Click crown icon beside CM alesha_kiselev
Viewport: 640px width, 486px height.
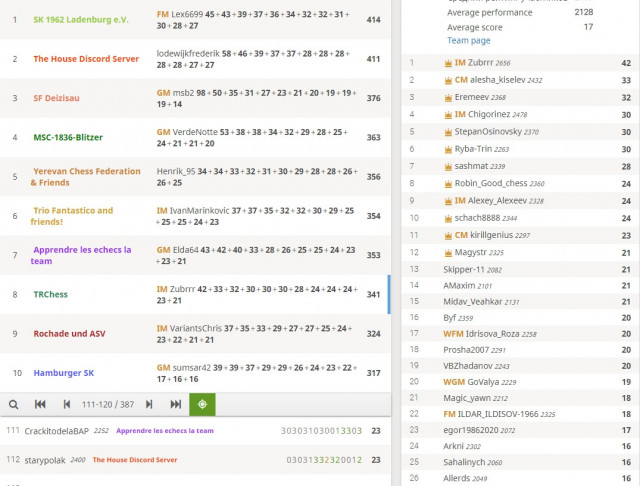click(448, 80)
